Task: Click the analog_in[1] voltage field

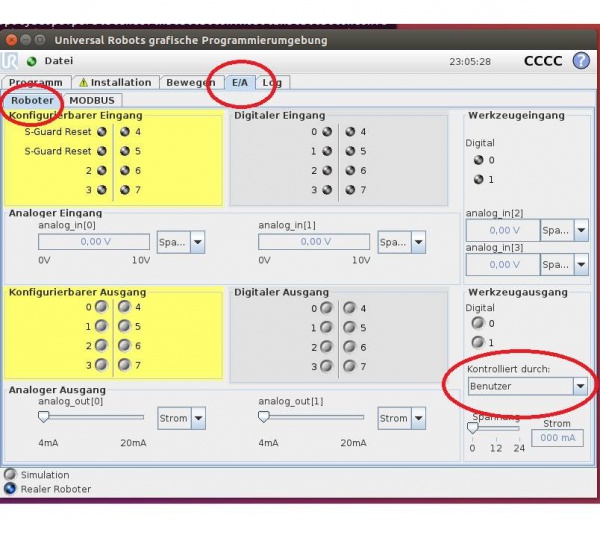Action: point(314,242)
